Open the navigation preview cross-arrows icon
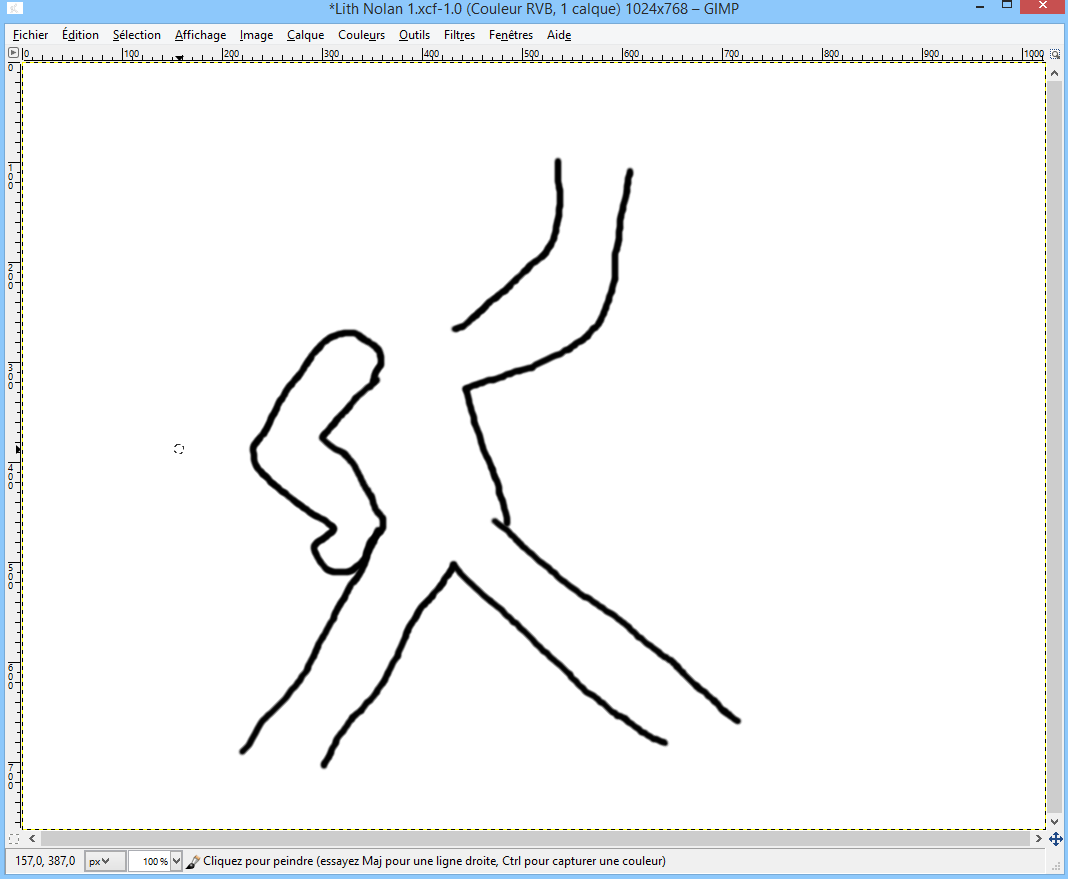Screen dimensions: 1068x879 click(1055, 838)
